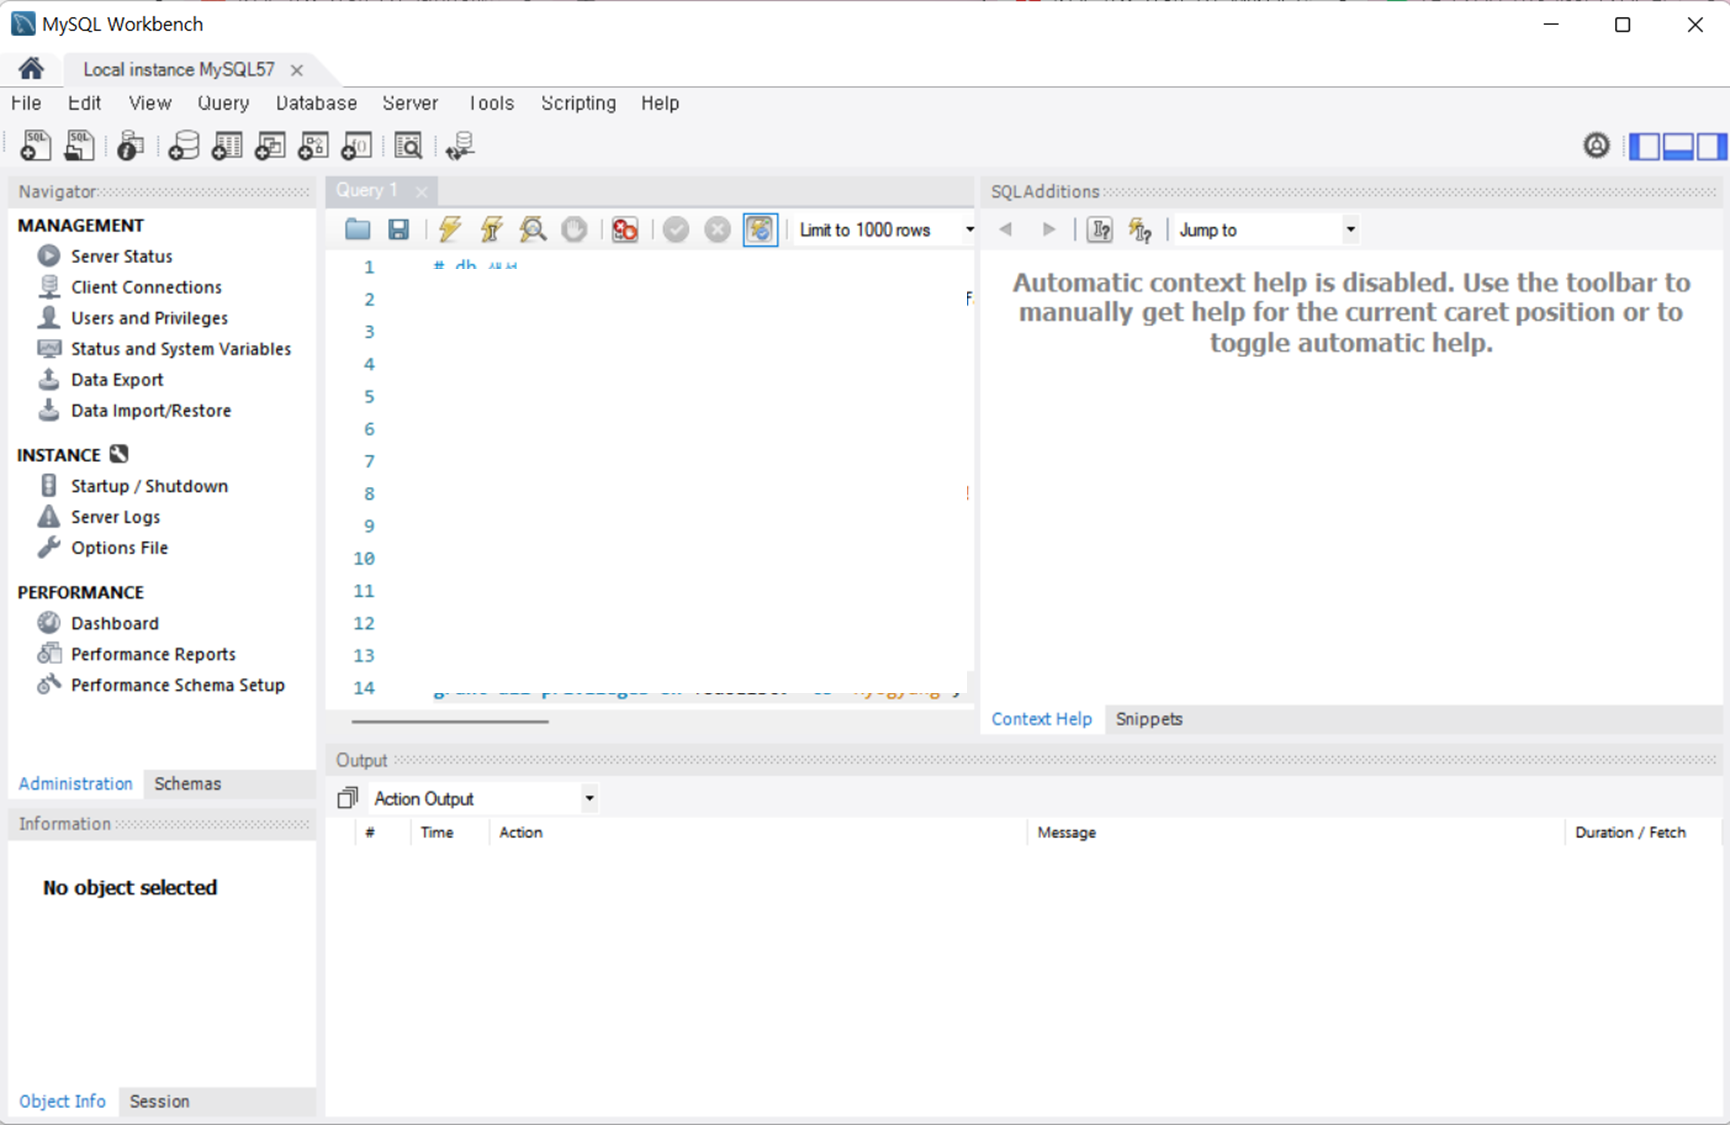Open Users and Privileges
The width and height of the screenshot is (1730, 1125).
pyautogui.click(x=149, y=318)
